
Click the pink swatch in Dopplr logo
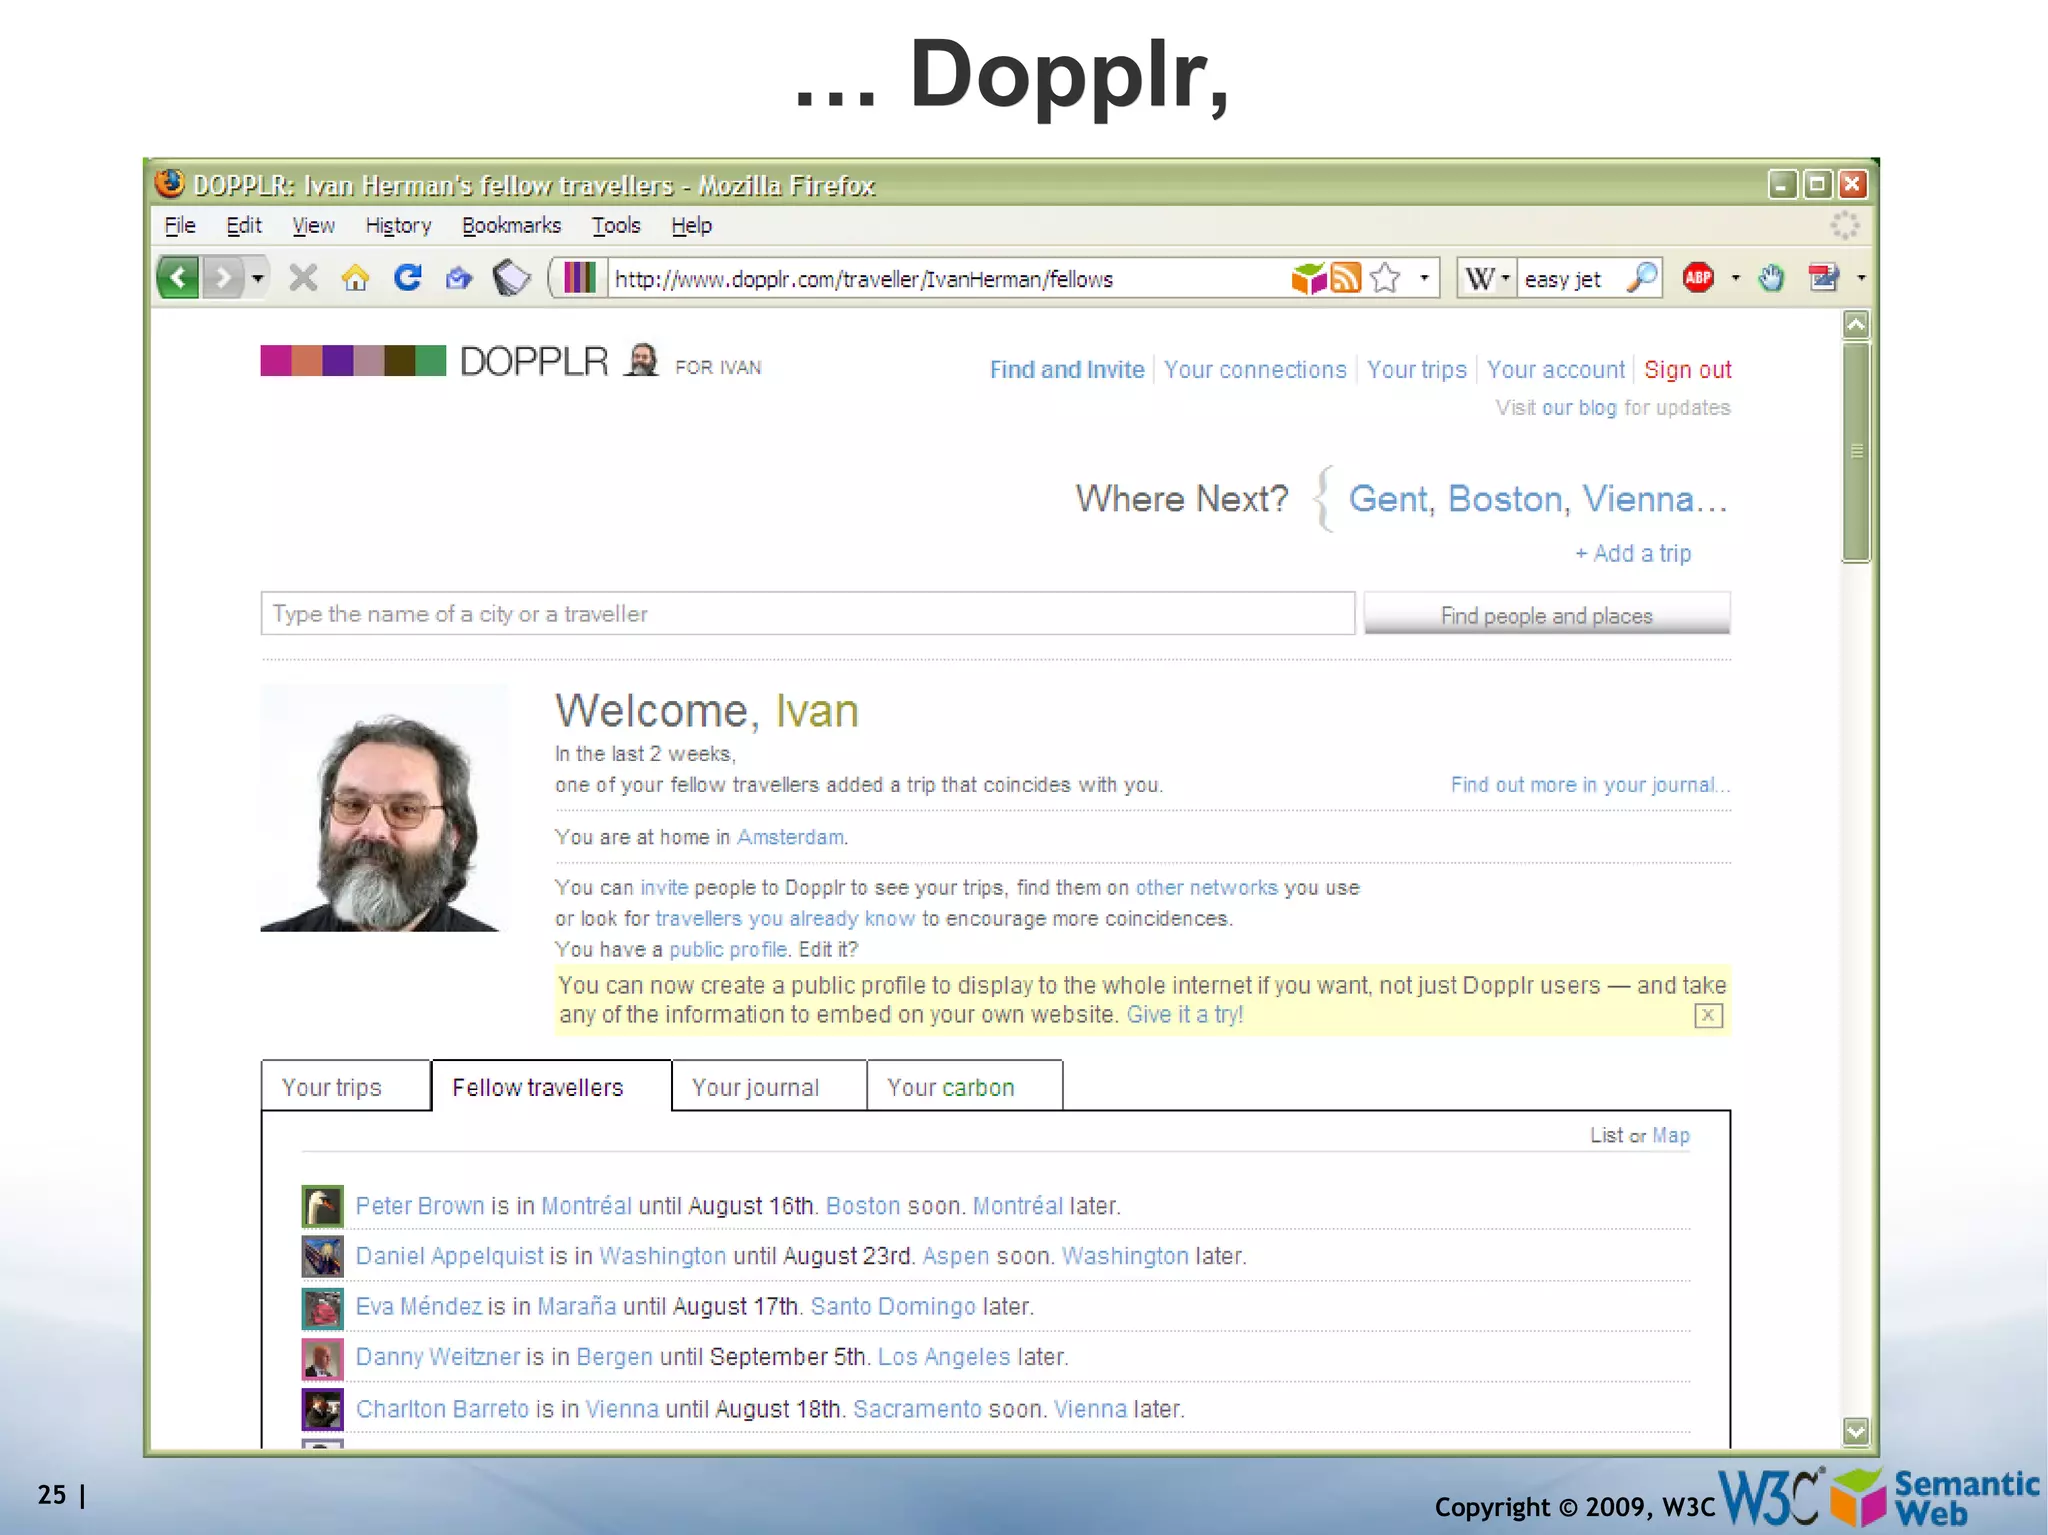tap(276, 360)
